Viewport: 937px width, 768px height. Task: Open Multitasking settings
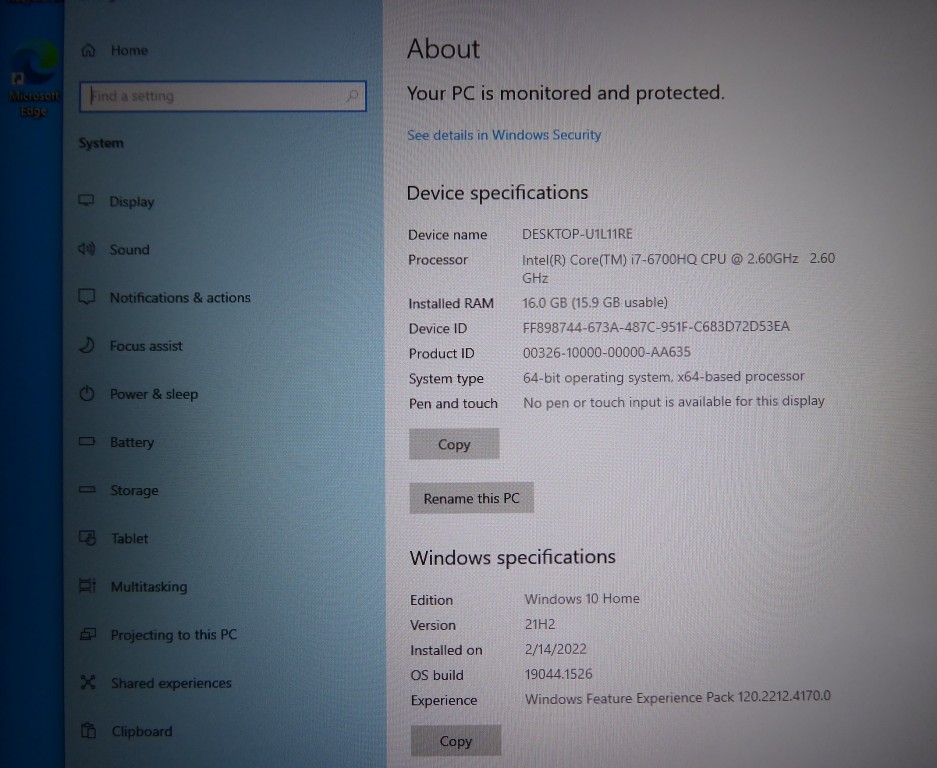tap(149, 587)
